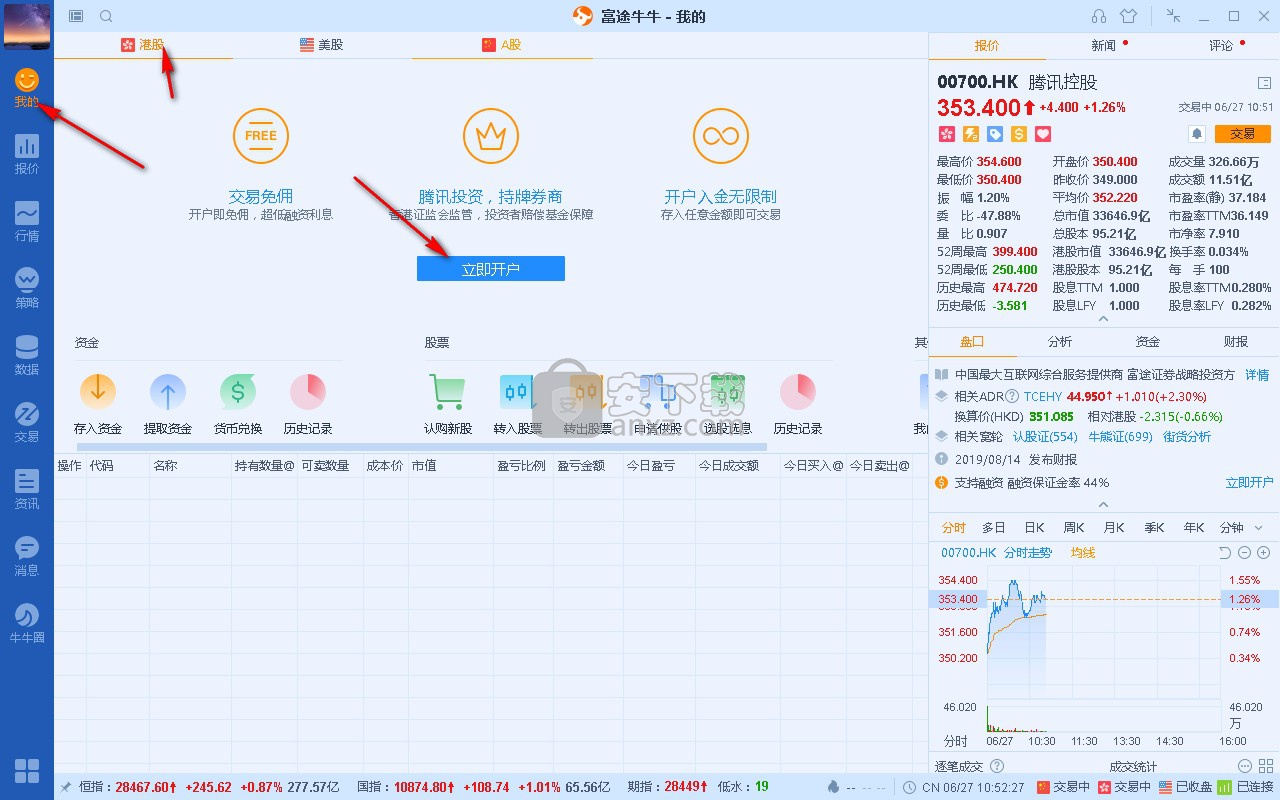Toggle the sidebar list layout icon

(x=77, y=17)
